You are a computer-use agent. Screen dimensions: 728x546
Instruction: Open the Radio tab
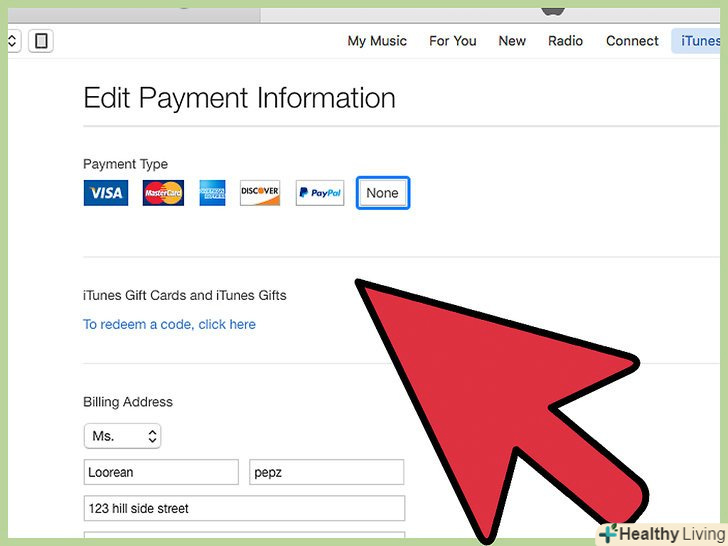(565, 41)
